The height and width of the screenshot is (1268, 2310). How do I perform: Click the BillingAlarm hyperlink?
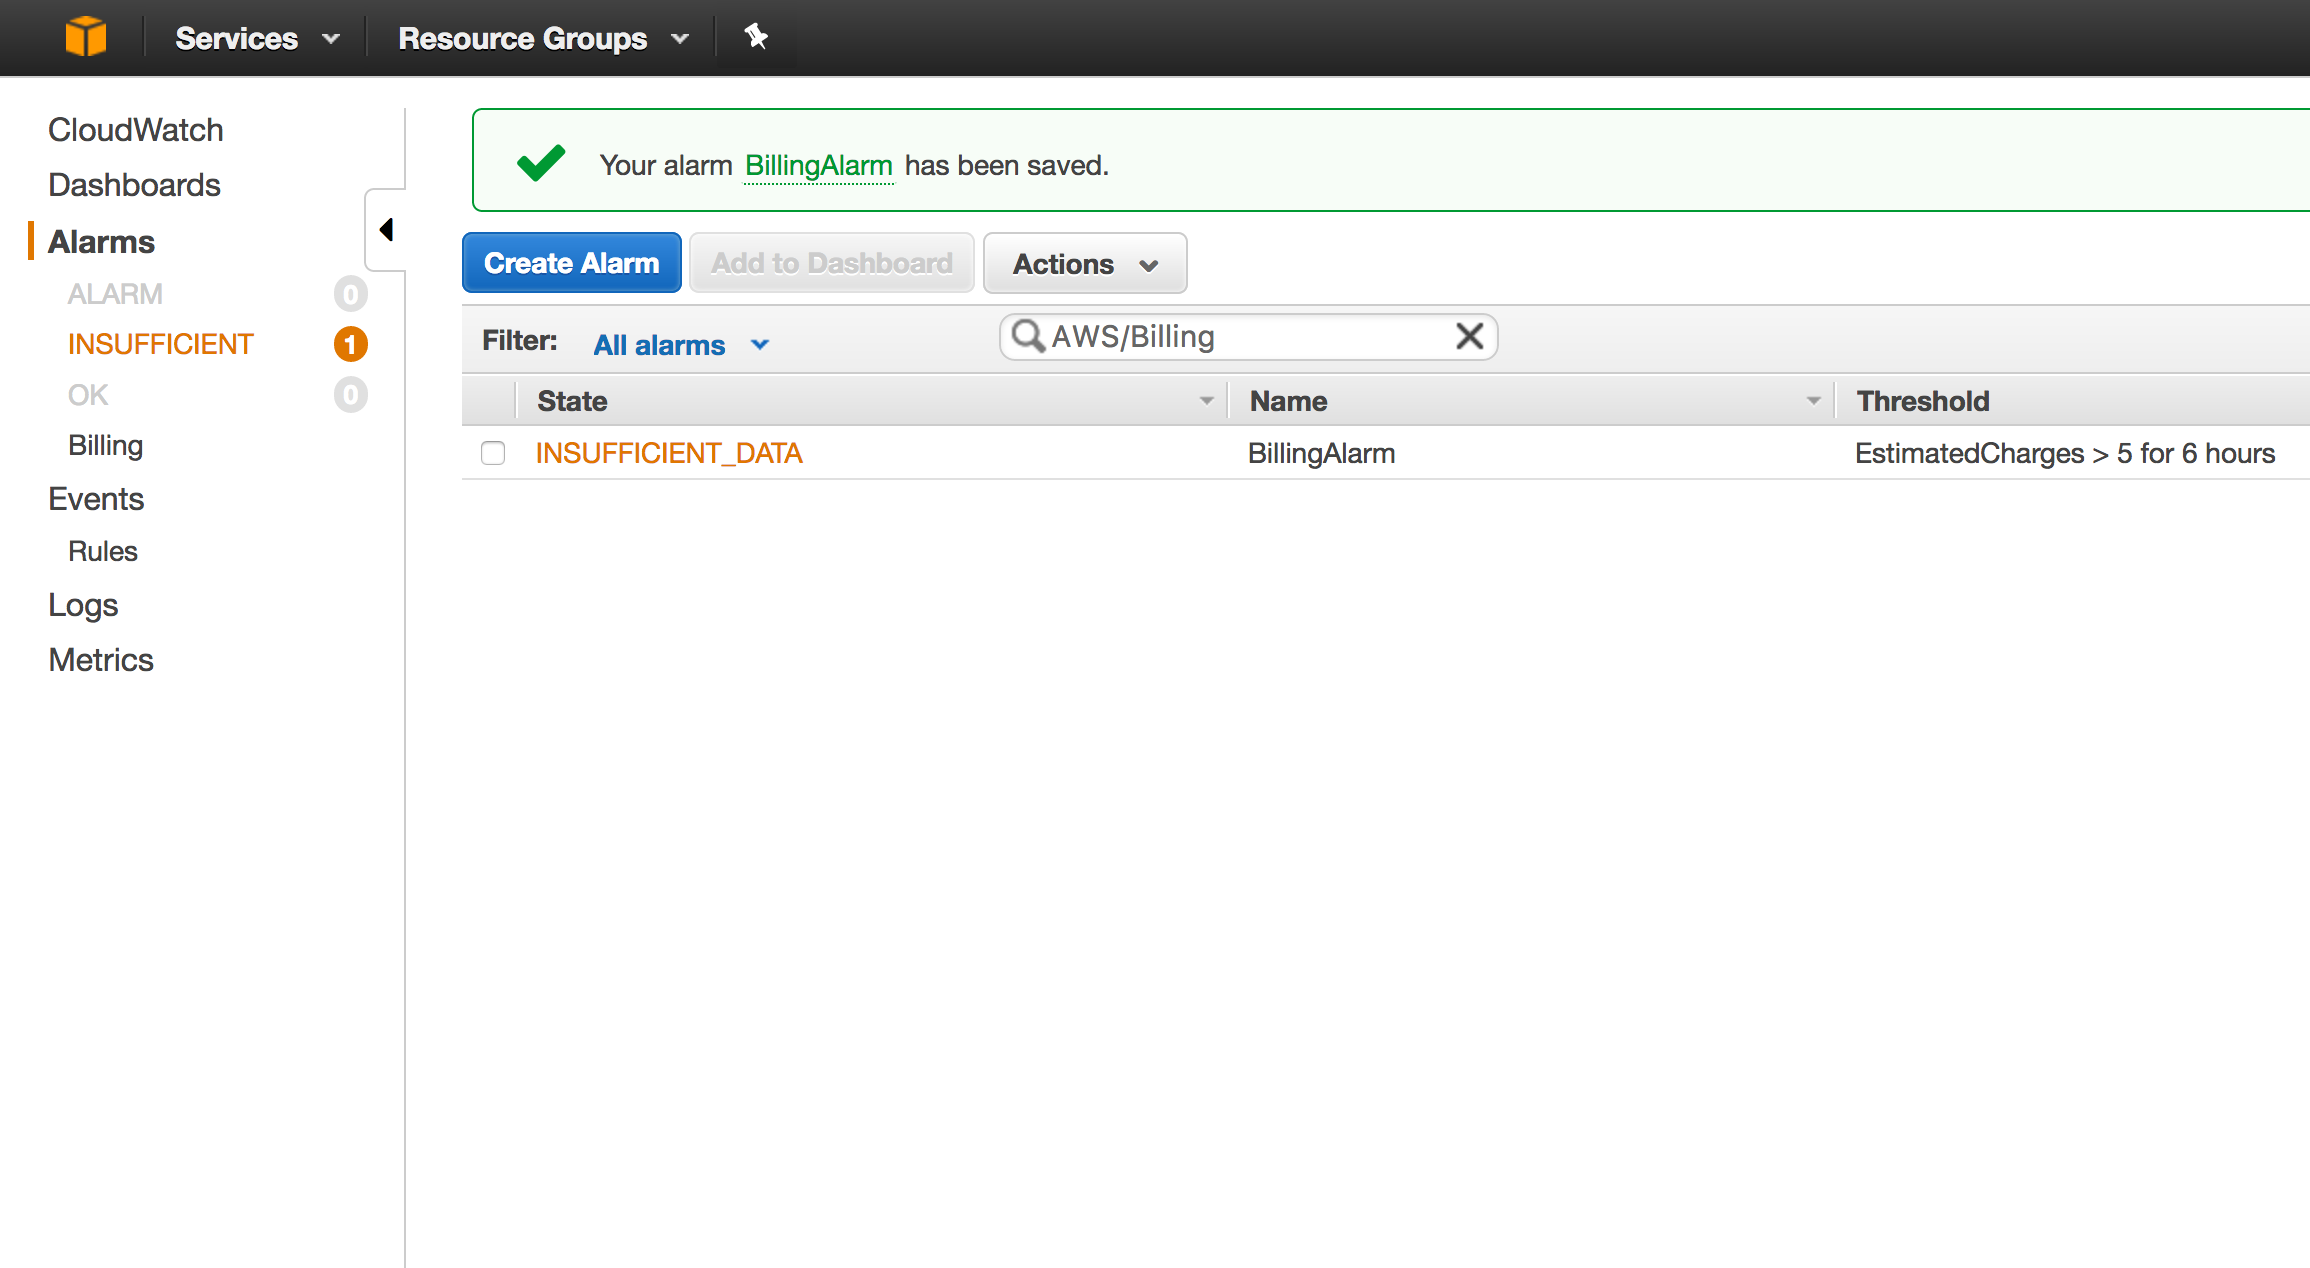click(x=819, y=162)
